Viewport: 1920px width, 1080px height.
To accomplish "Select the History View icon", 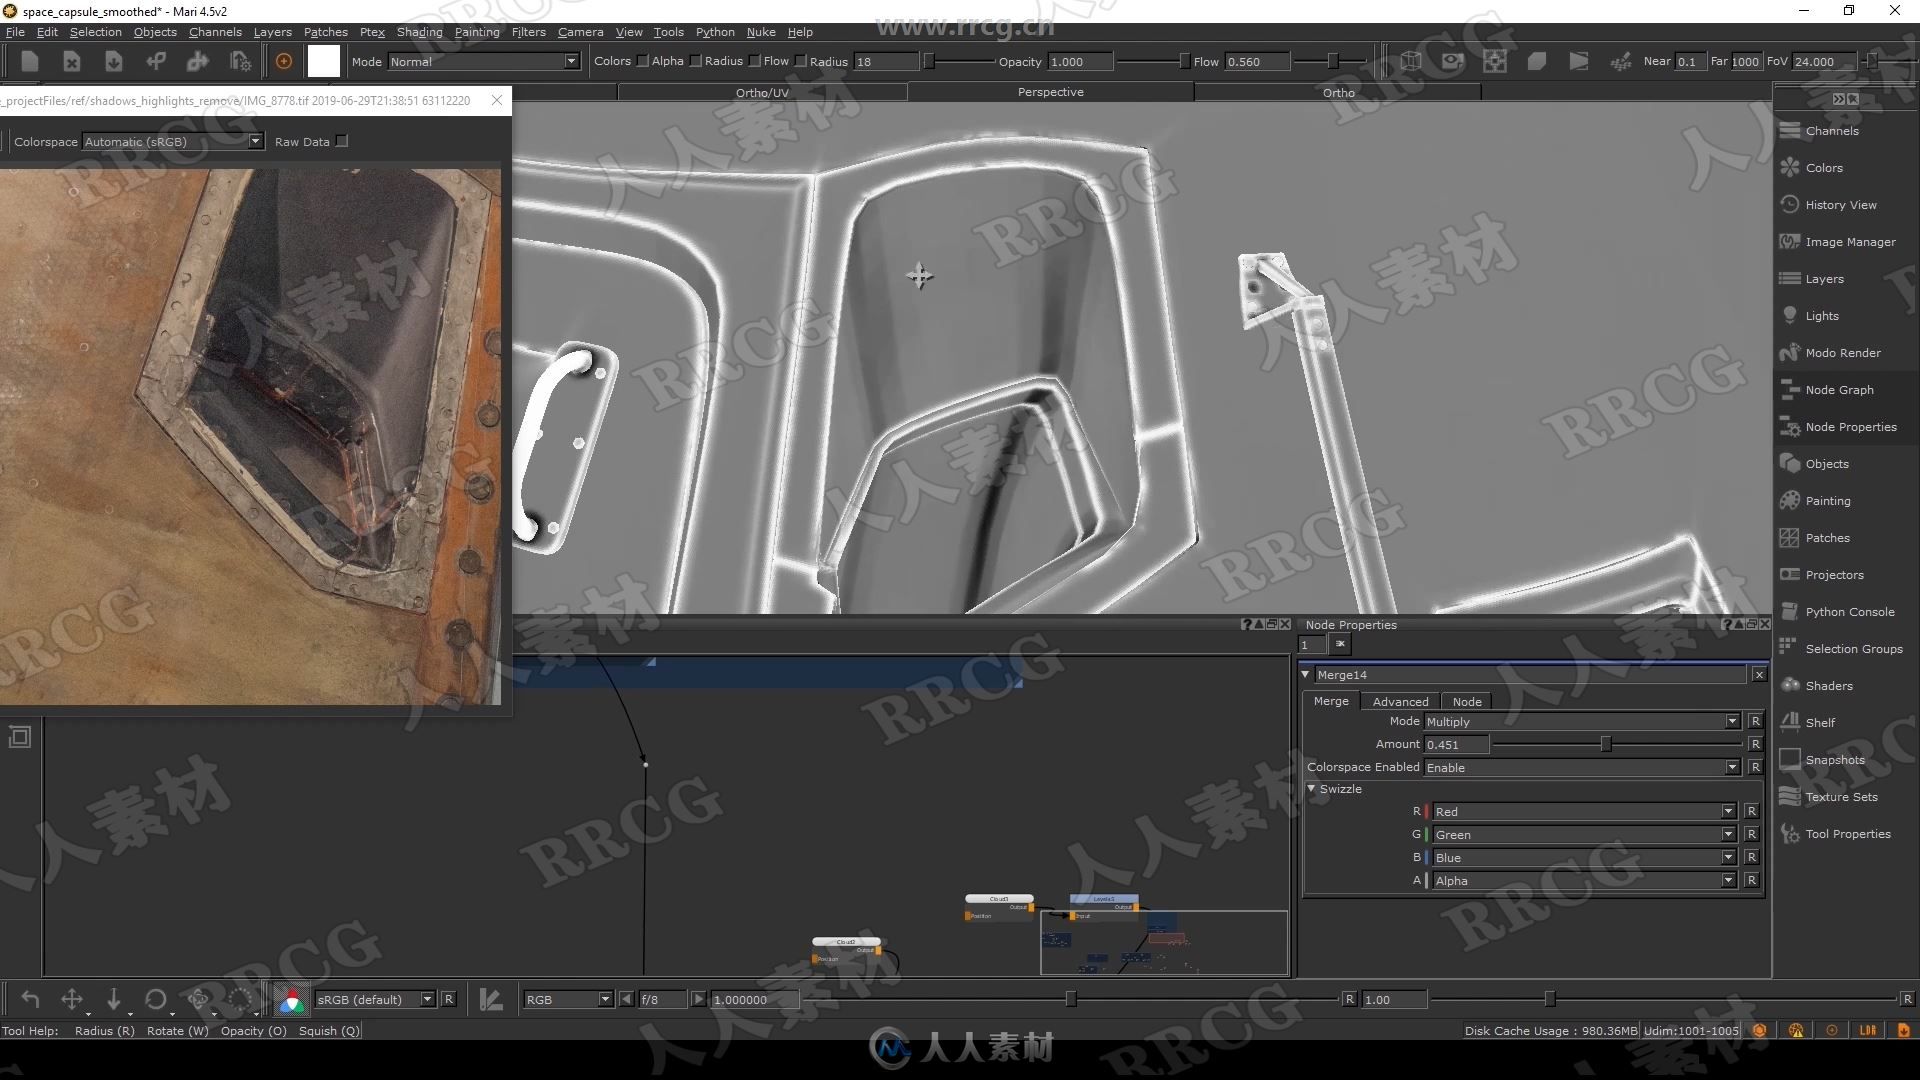I will coord(1791,203).
